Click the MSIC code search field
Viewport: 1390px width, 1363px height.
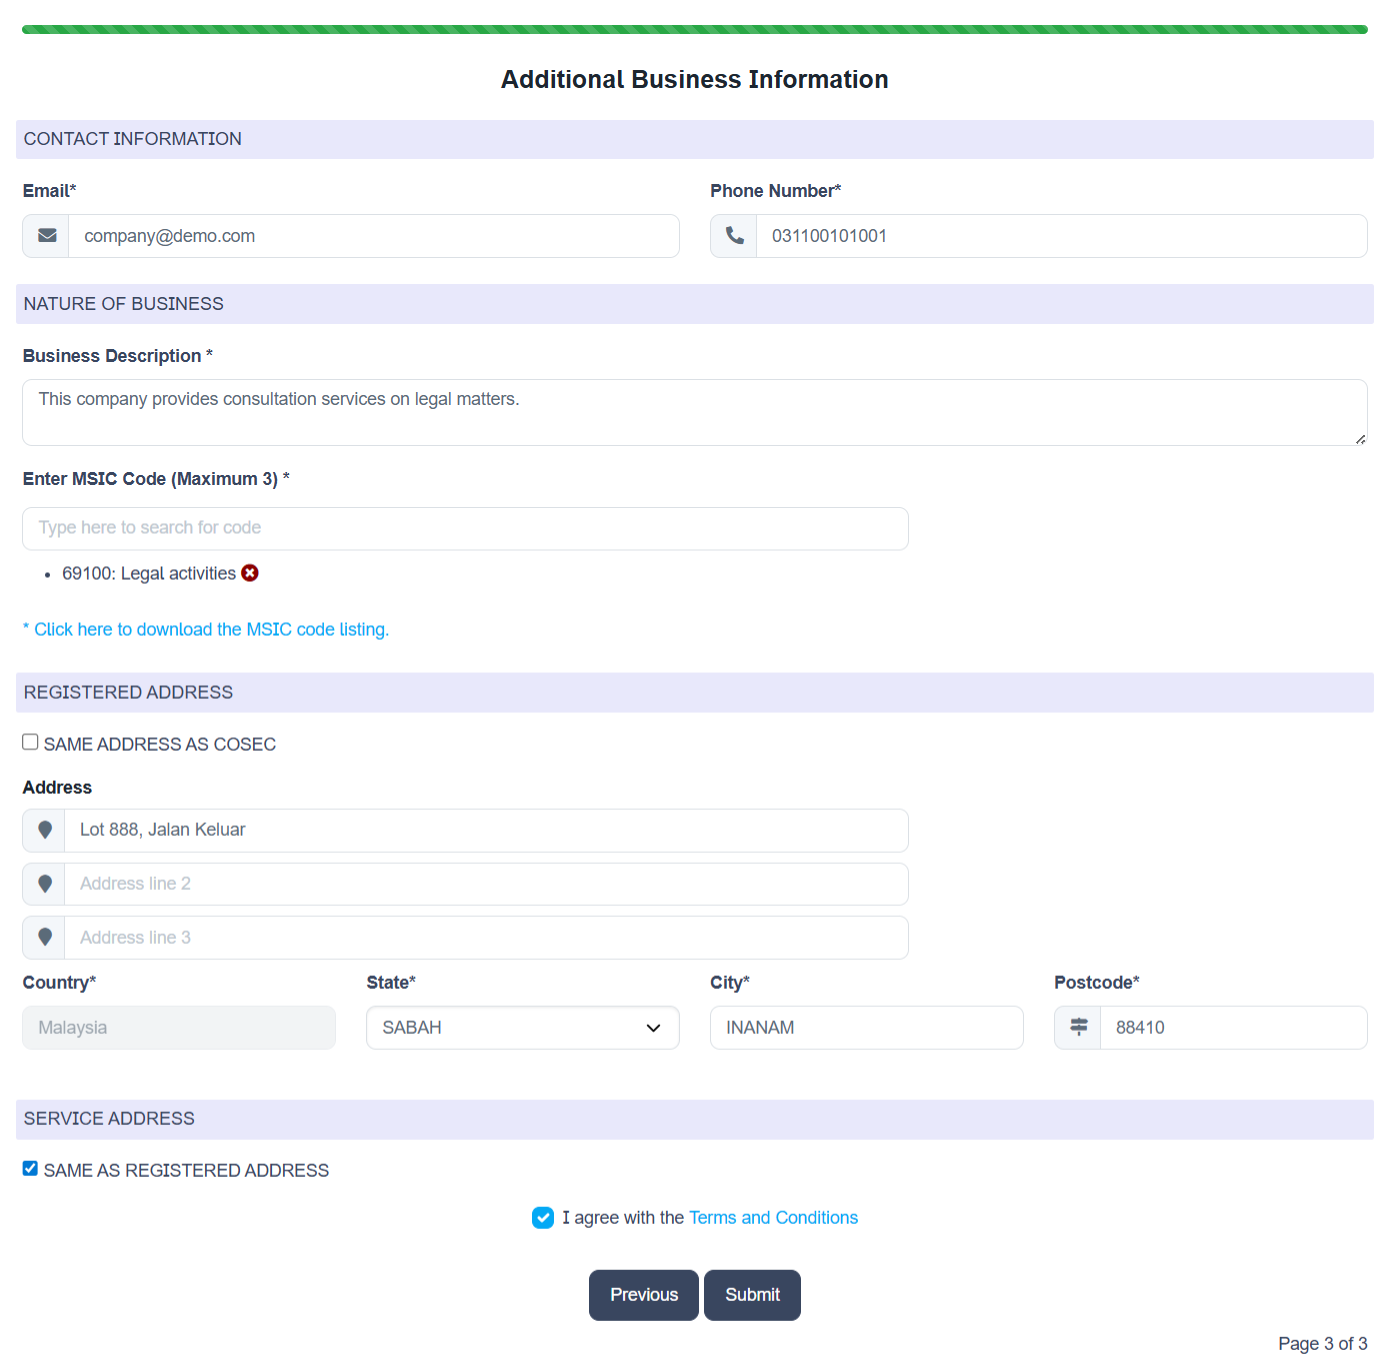[x=465, y=528]
